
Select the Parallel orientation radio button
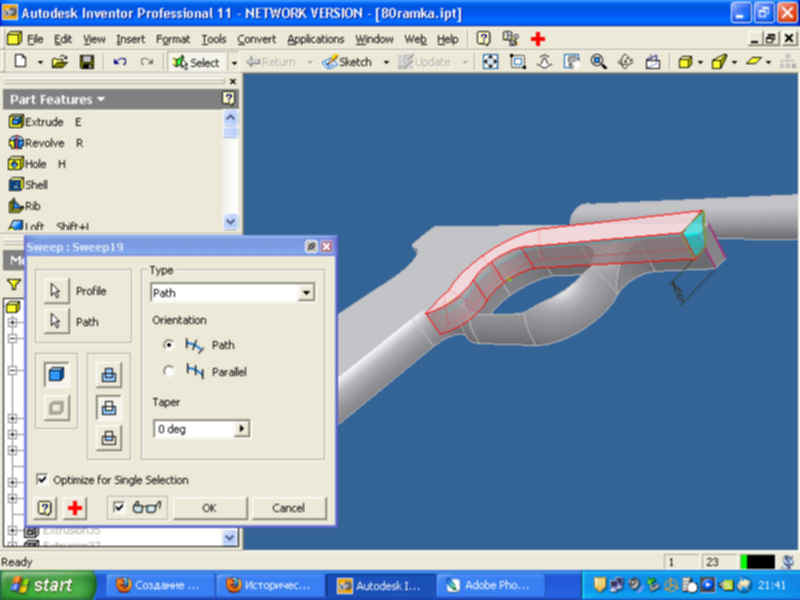coord(169,371)
